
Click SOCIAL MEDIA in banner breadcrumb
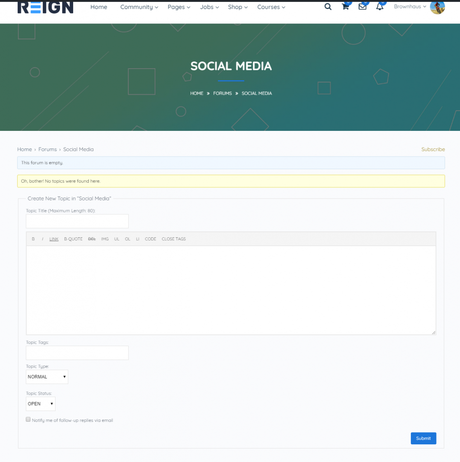(257, 93)
